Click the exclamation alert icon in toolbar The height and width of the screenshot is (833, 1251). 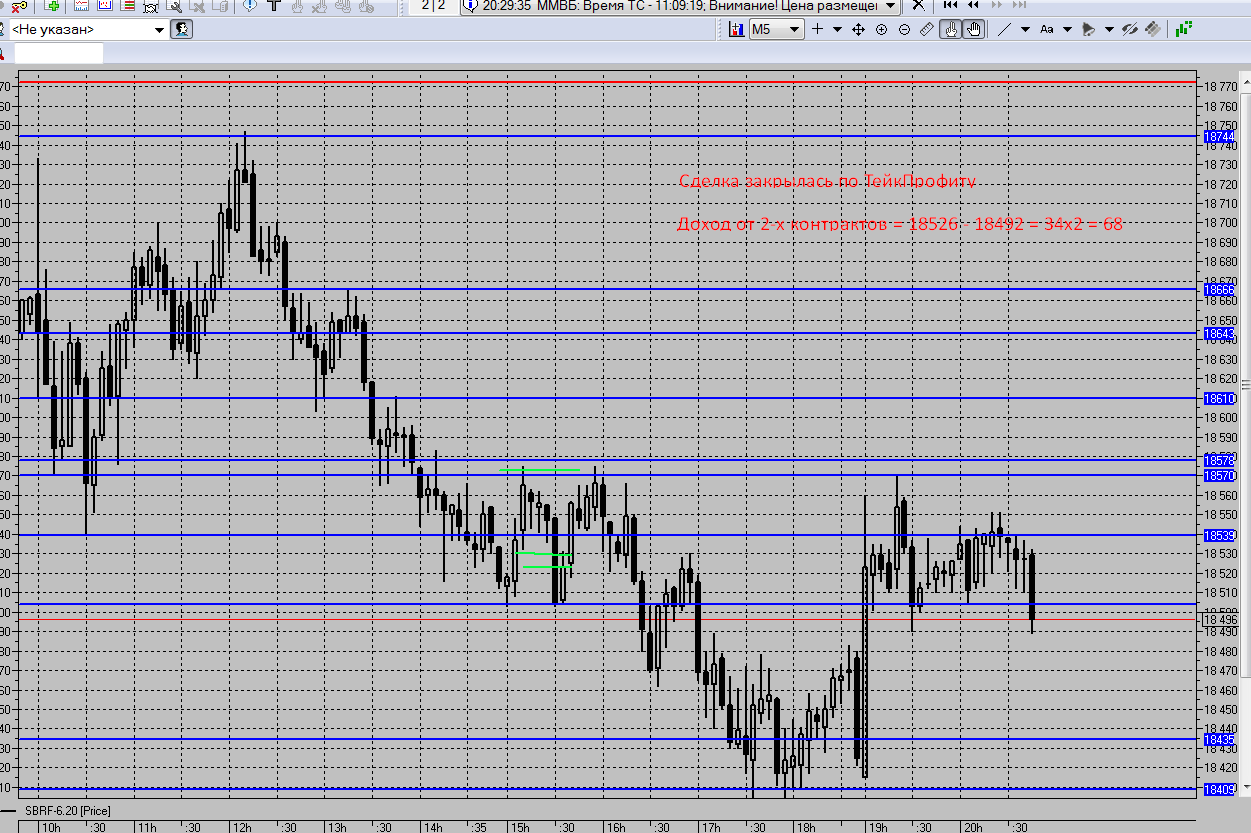pos(249,5)
